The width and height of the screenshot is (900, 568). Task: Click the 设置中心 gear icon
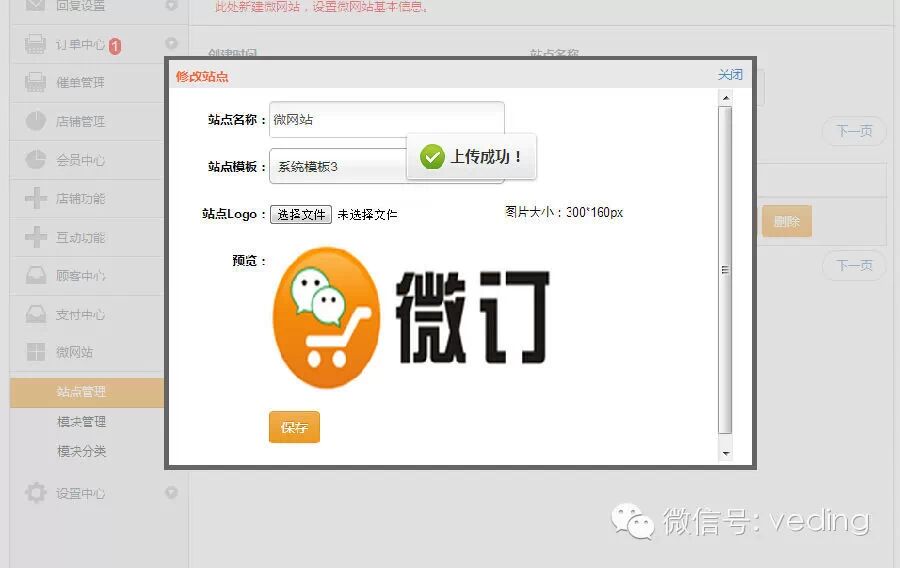coord(36,493)
